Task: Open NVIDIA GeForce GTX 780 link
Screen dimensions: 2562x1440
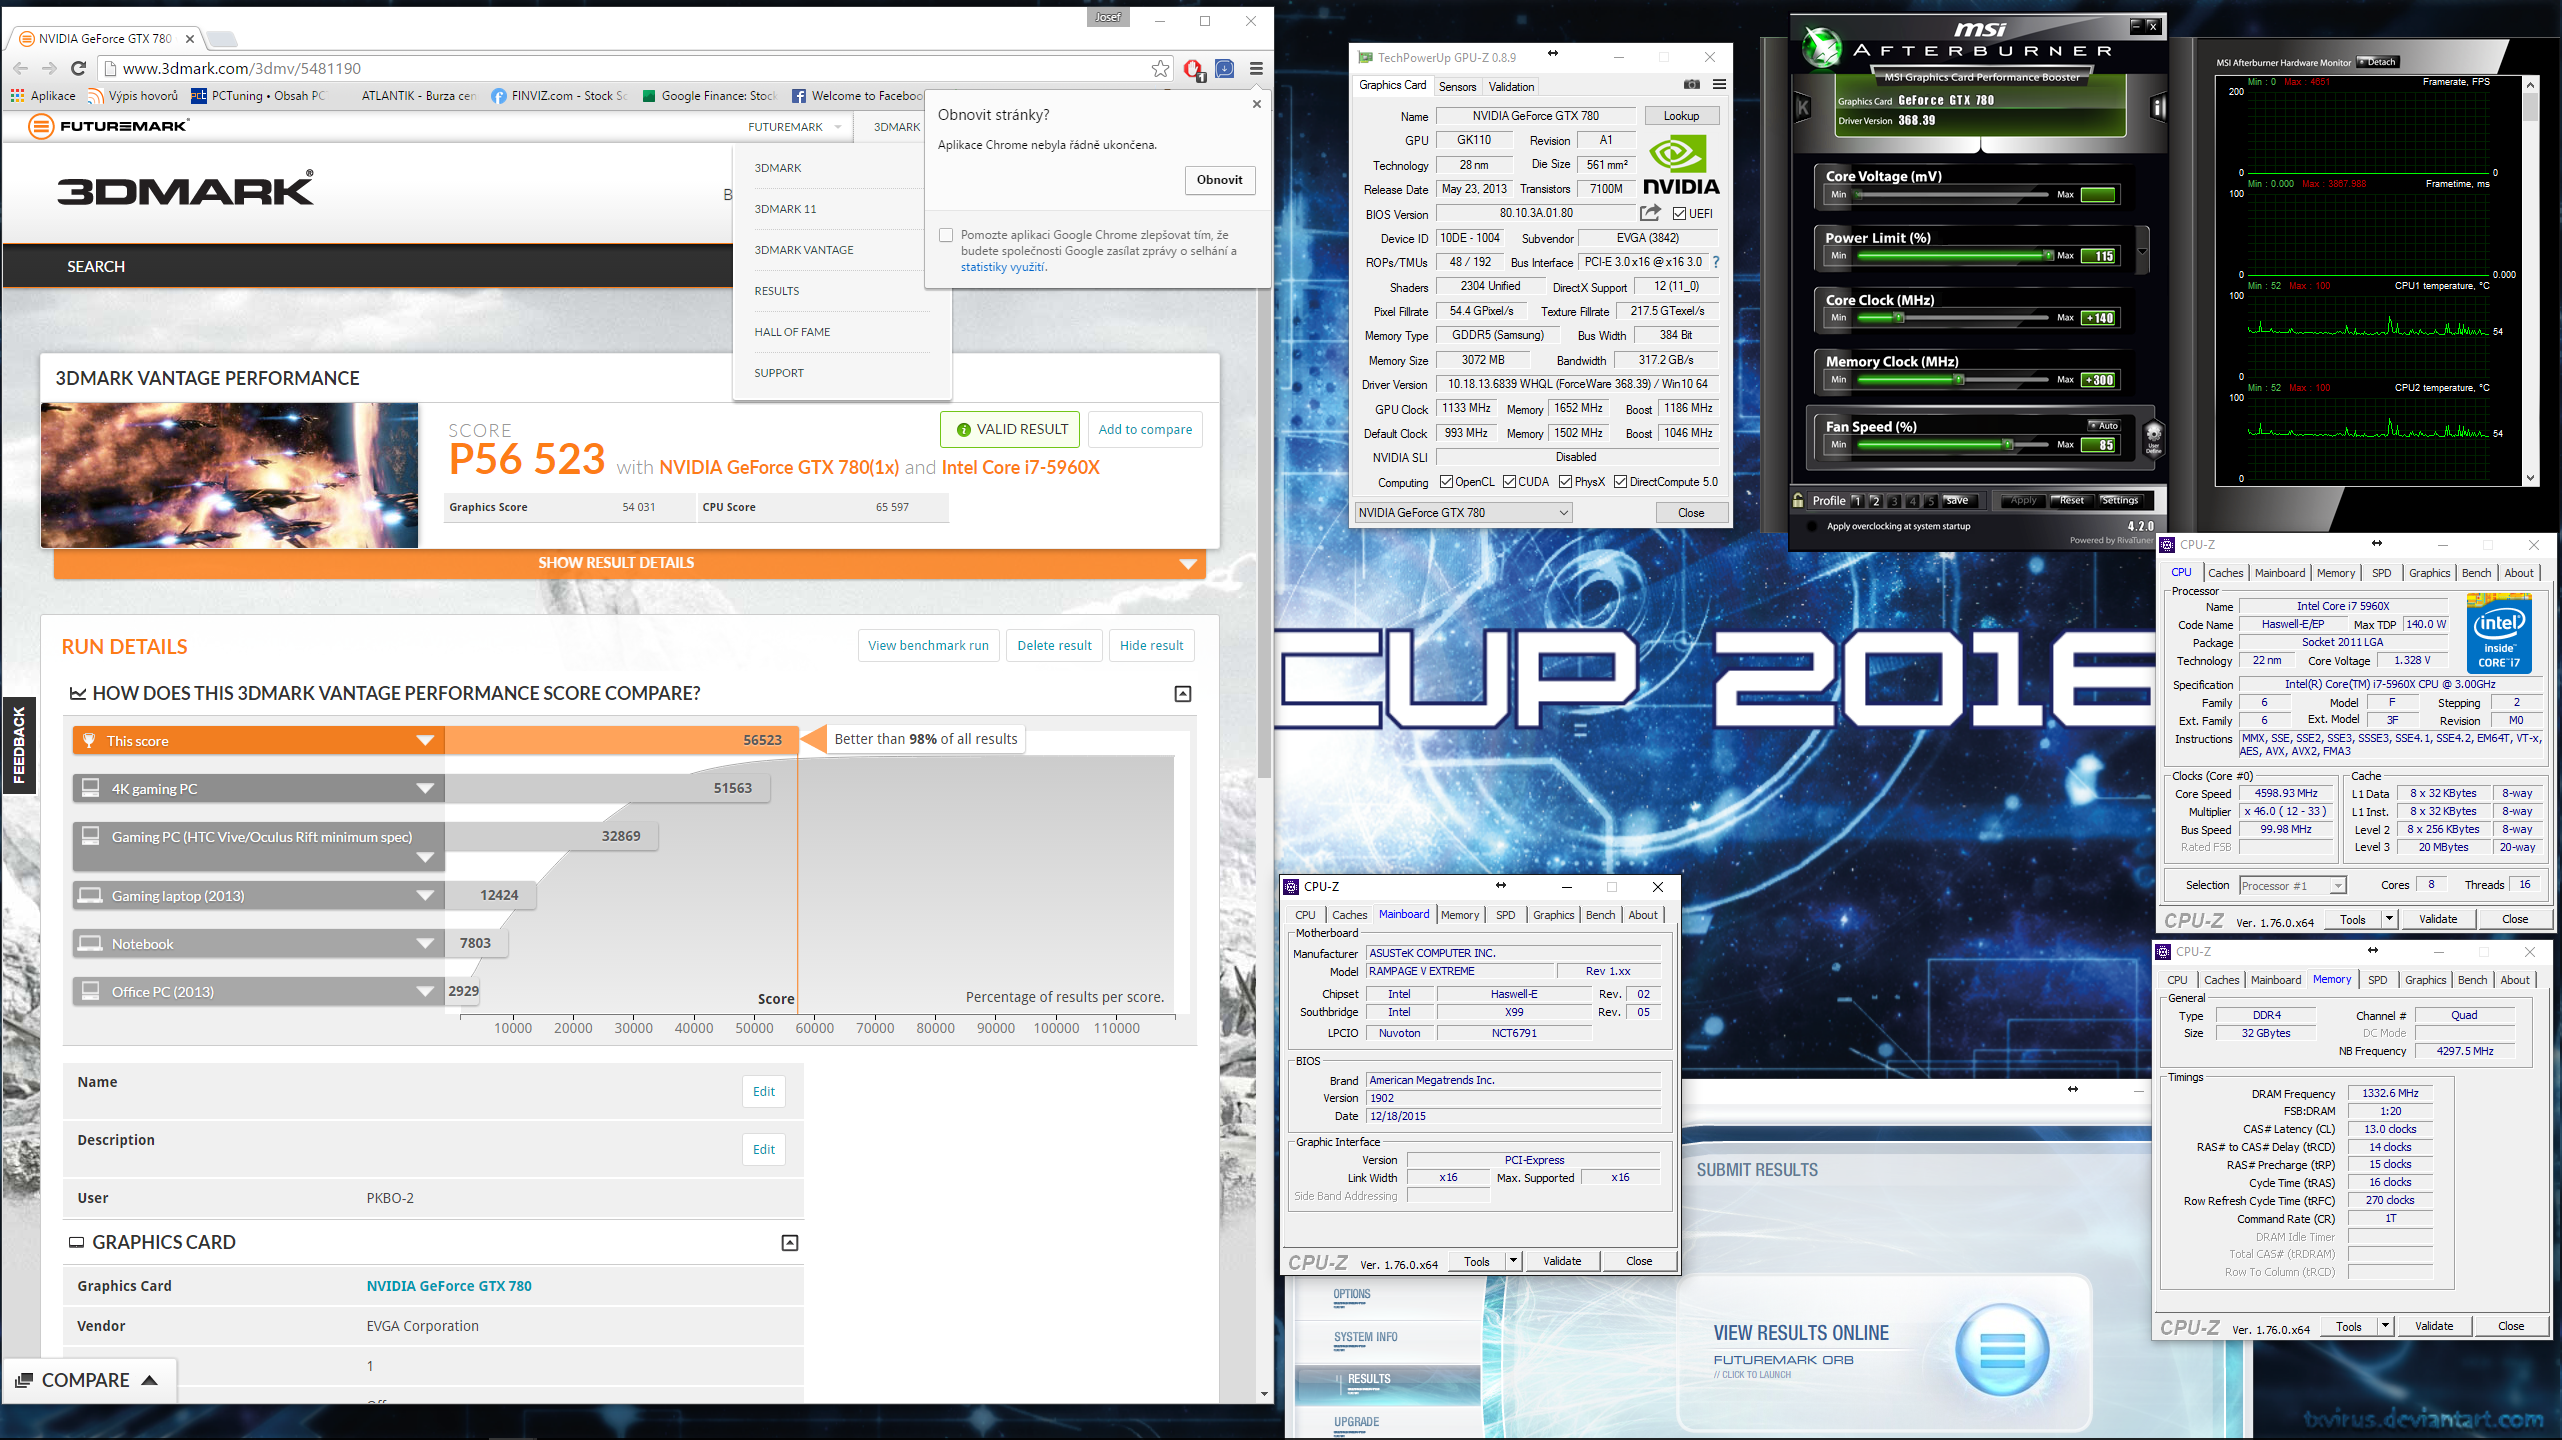Action: [449, 1286]
